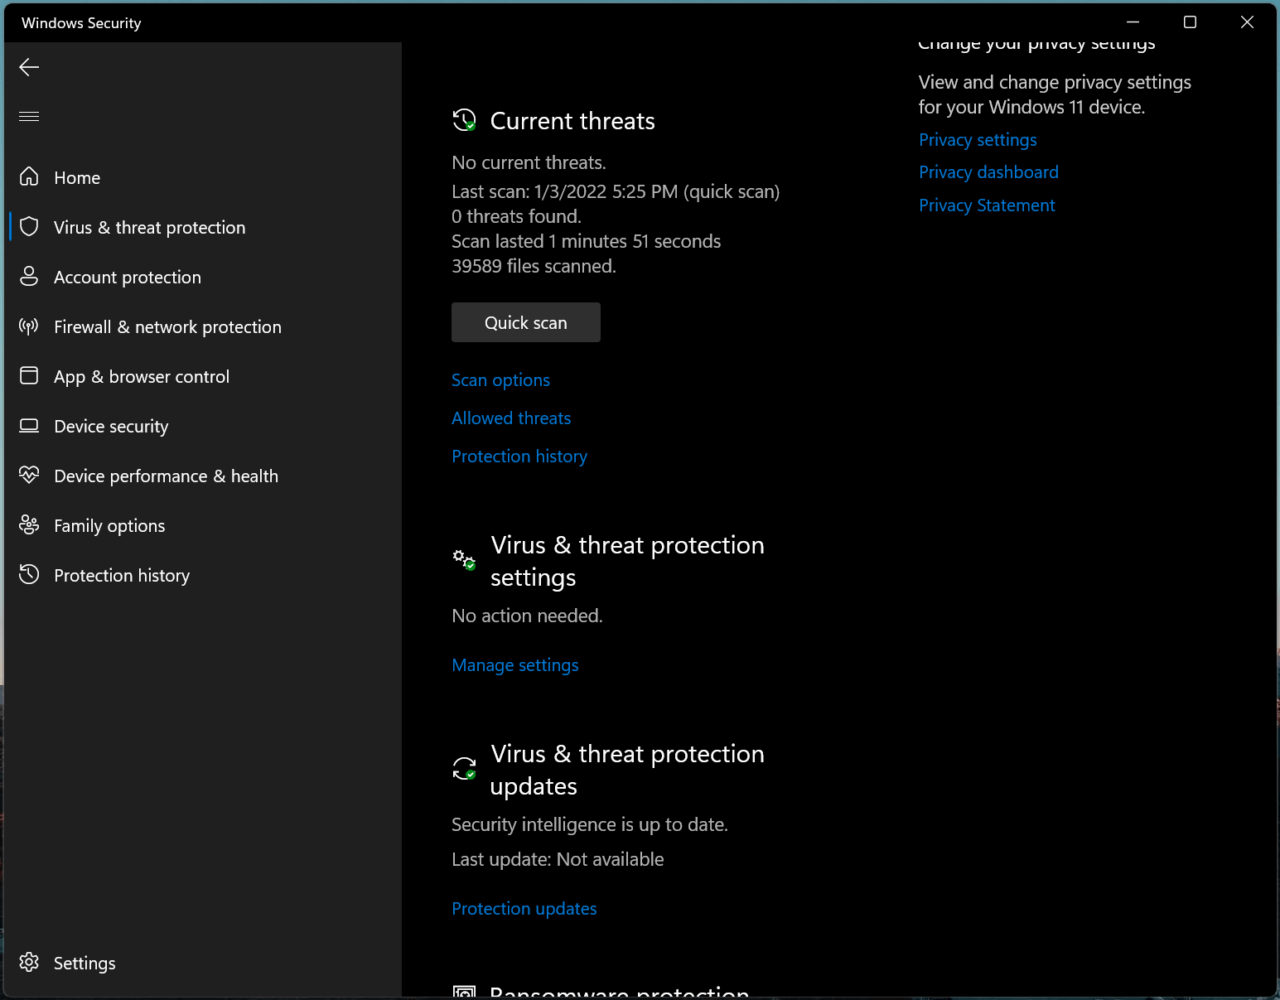Click the Home house icon
The height and width of the screenshot is (1000, 1280).
click(29, 177)
